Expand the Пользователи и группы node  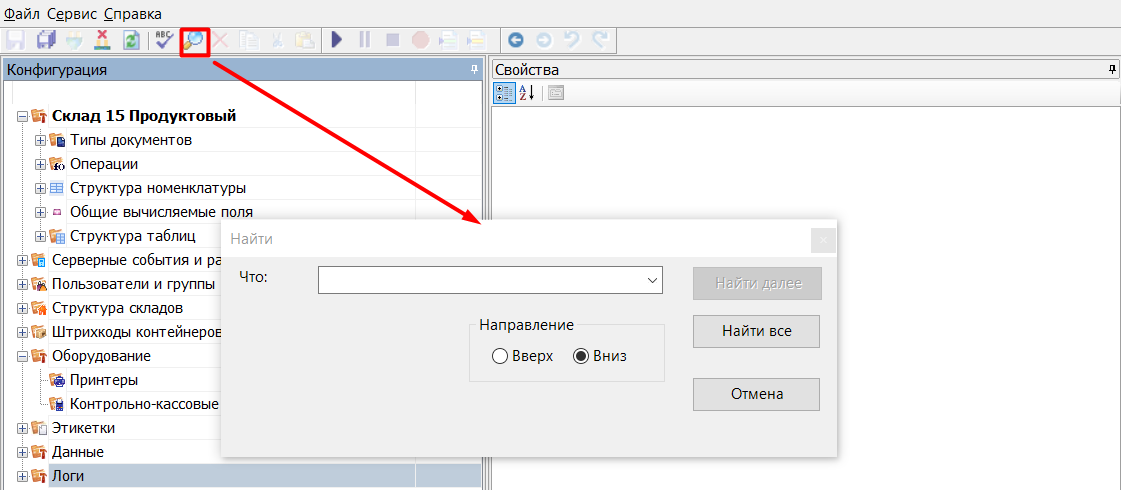tap(22, 284)
